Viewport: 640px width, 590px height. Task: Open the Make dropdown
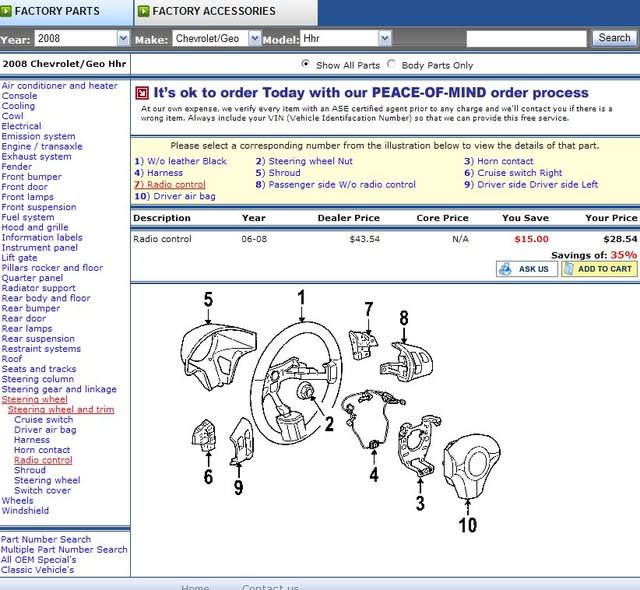(x=254, y=39)
